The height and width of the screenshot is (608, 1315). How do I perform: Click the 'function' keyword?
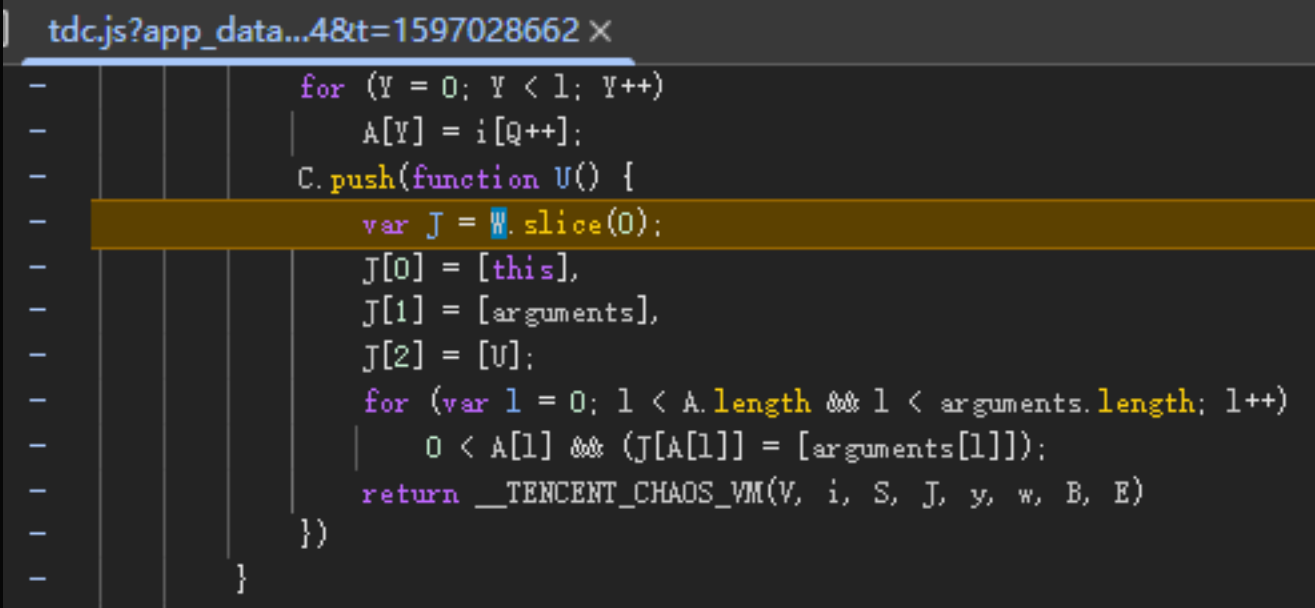[x=474, y=179]
